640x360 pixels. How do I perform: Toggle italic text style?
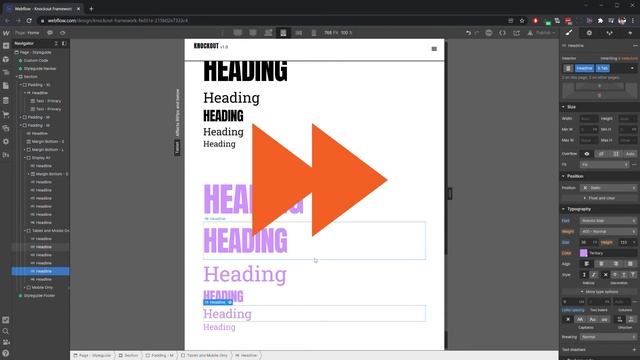click(x=594, y=275)
